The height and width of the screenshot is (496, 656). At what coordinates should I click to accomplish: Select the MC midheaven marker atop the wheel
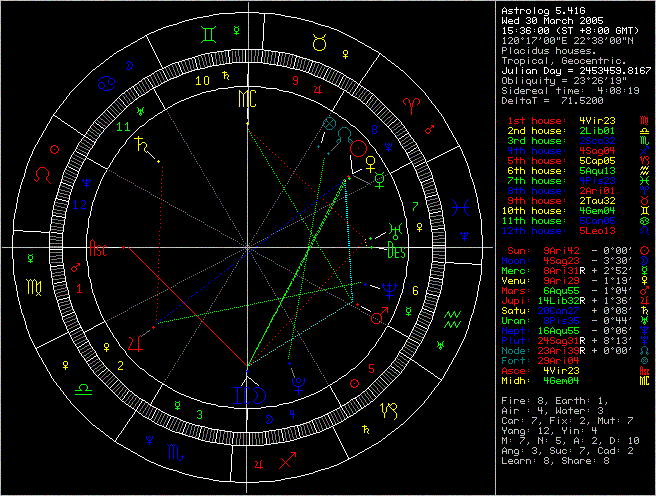click(x=246, y=99)
